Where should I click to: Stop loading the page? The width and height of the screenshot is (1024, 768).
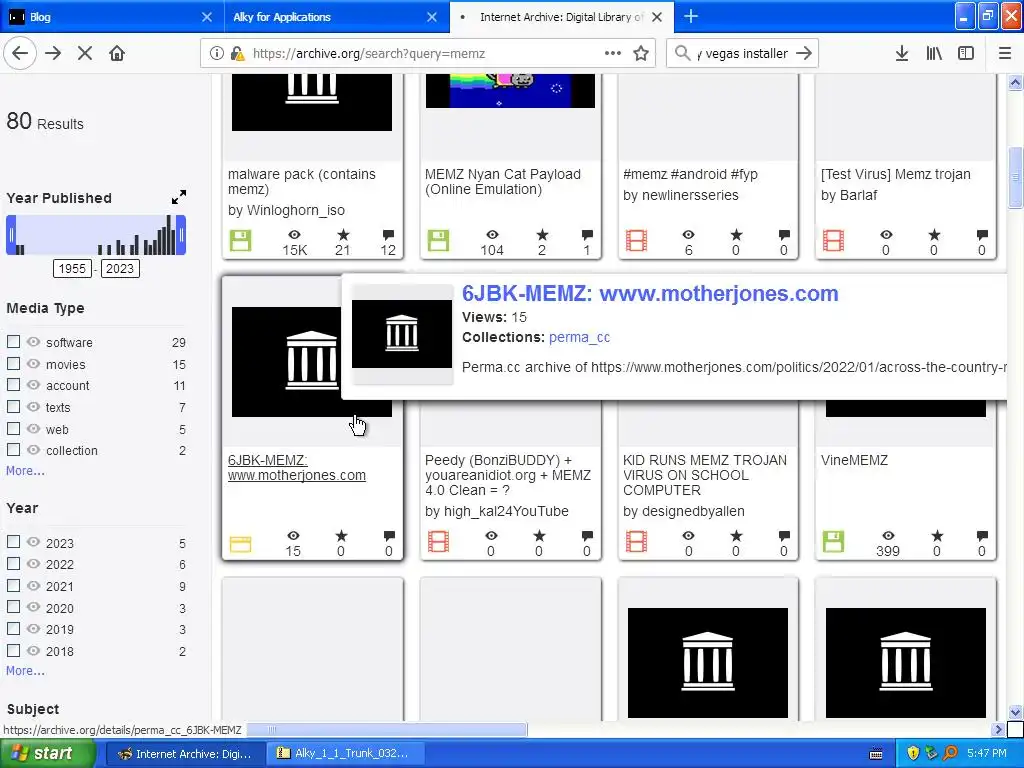pyautogui.click(x=85, y=54)
